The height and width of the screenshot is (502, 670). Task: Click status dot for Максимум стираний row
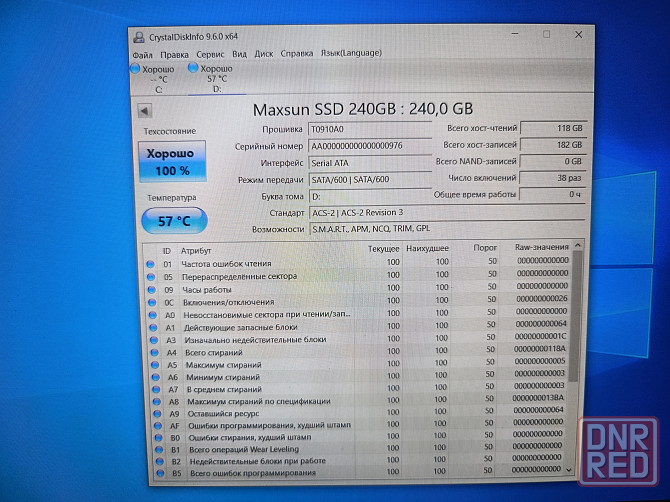(x=155, y=365)
